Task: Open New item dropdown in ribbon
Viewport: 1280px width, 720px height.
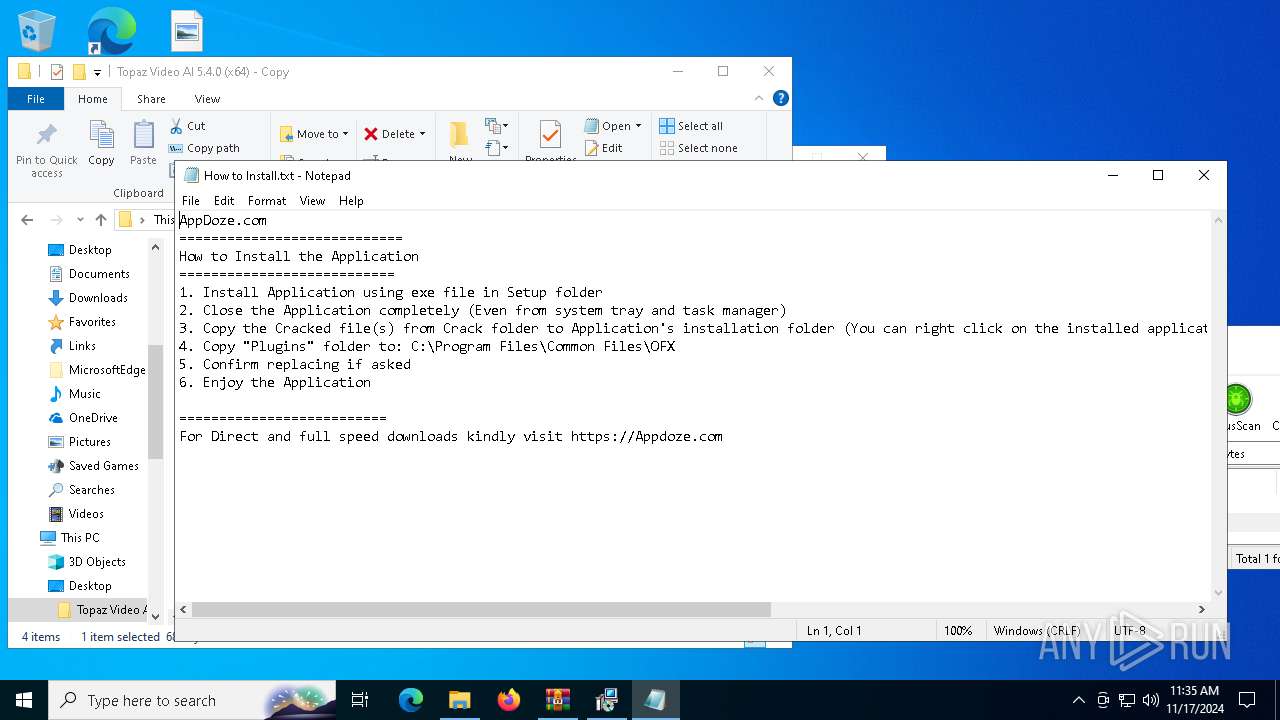Action: 497,126
